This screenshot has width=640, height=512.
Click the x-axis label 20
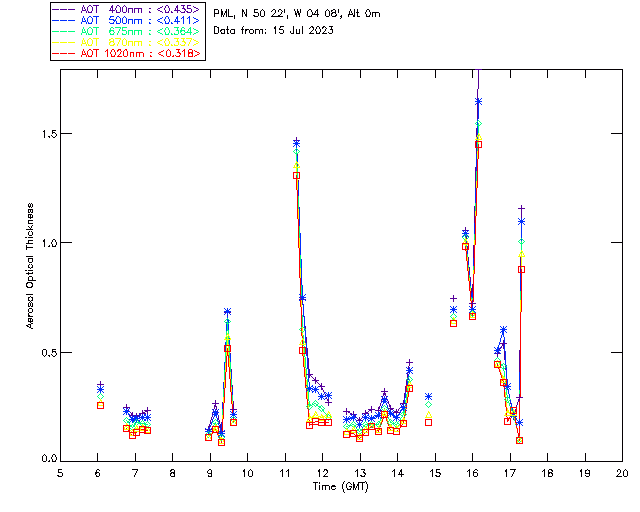pyautogui.click(x=622, y=473)
